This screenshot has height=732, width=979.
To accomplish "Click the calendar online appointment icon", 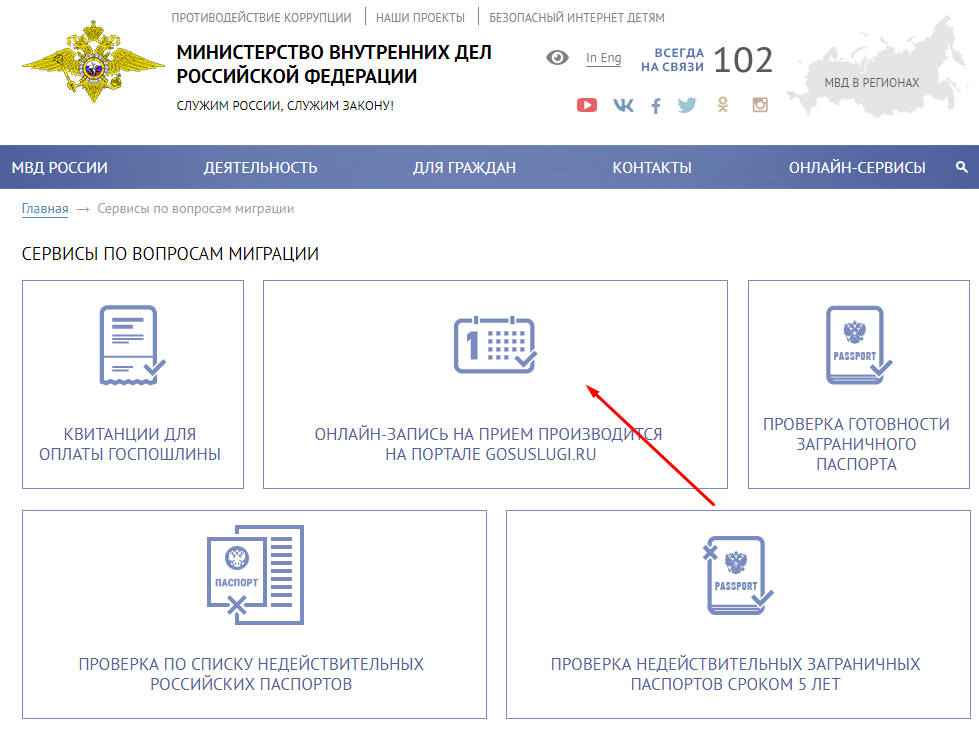I will pos(495,345).
